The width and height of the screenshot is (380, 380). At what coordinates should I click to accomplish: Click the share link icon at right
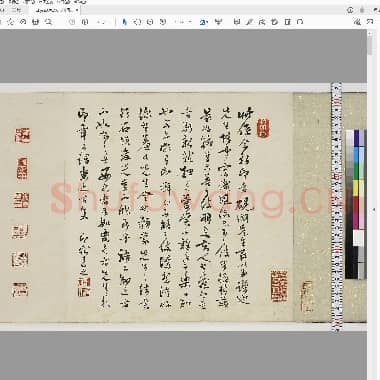pos(357,22)
